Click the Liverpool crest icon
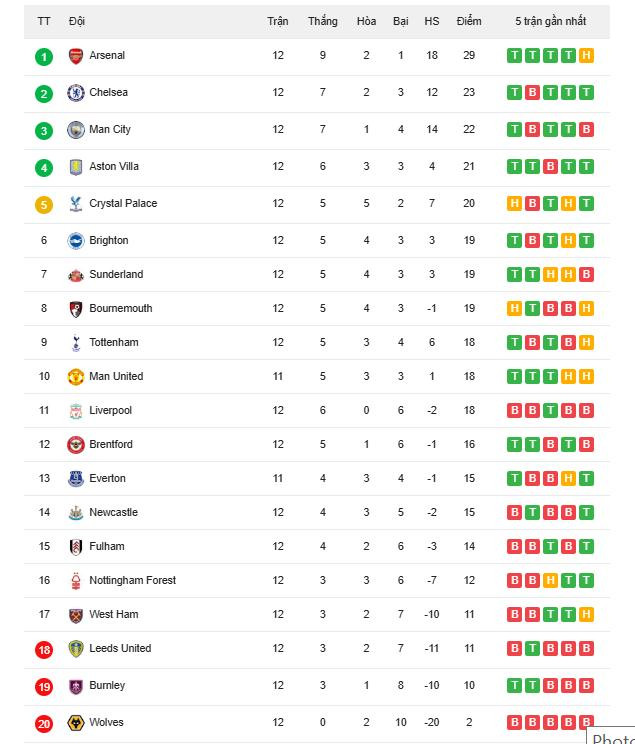The height and width of the screenshot is (744, 635). pos(76,411)
